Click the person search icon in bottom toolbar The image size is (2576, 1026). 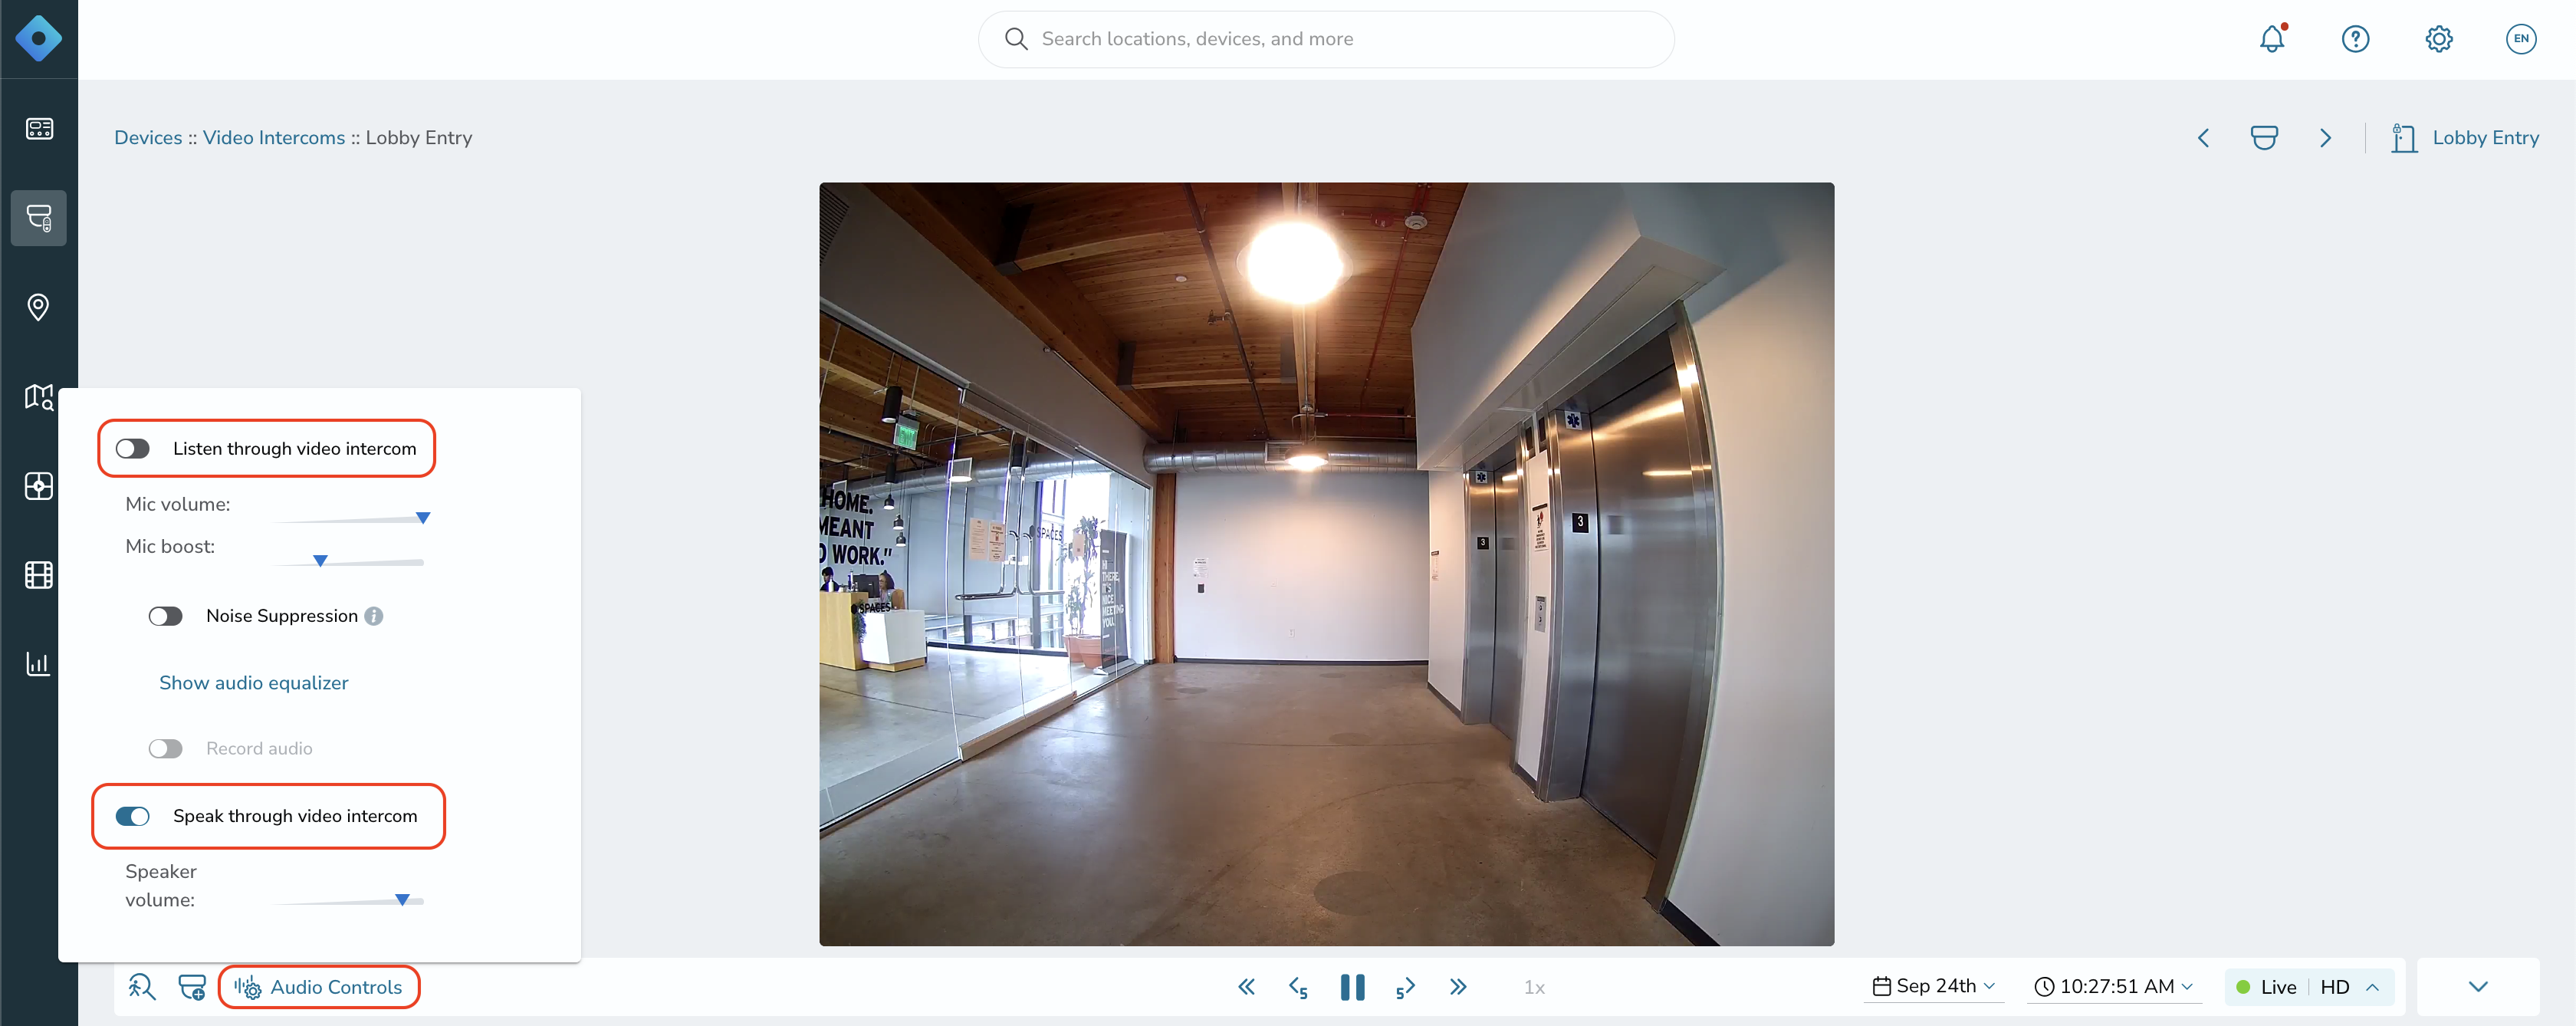click(142, 987)
